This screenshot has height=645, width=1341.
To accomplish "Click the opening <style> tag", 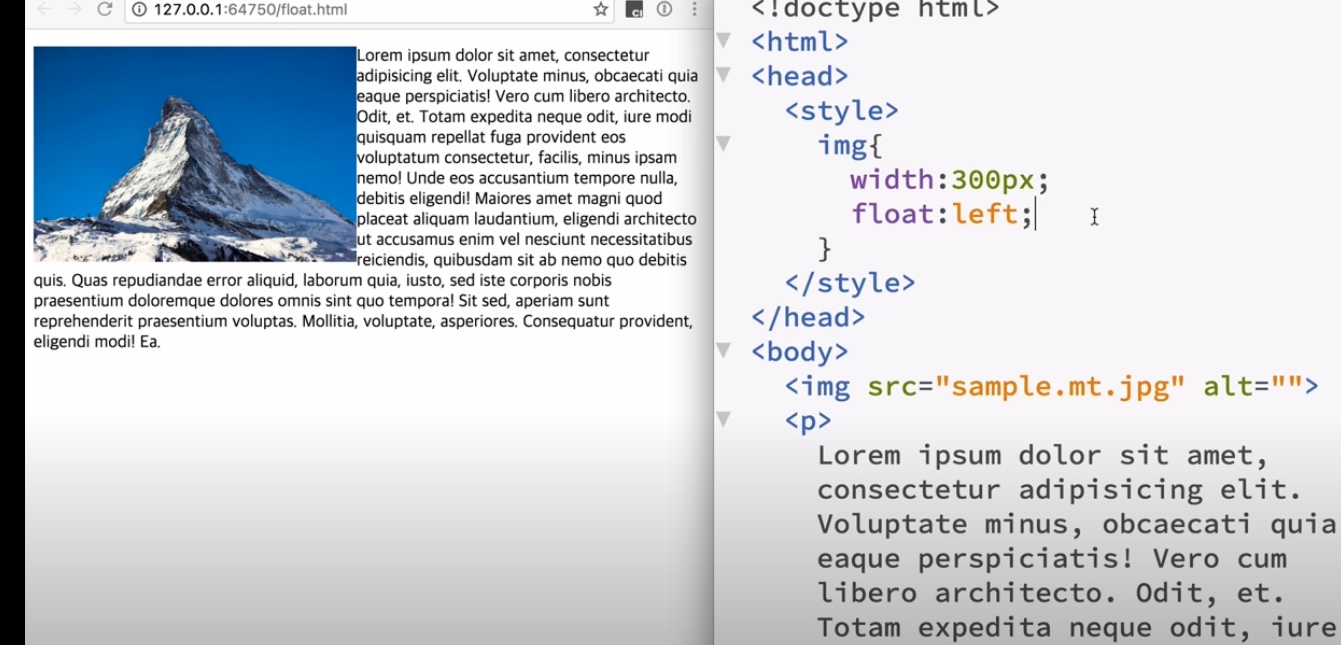I will click(842, 110).
